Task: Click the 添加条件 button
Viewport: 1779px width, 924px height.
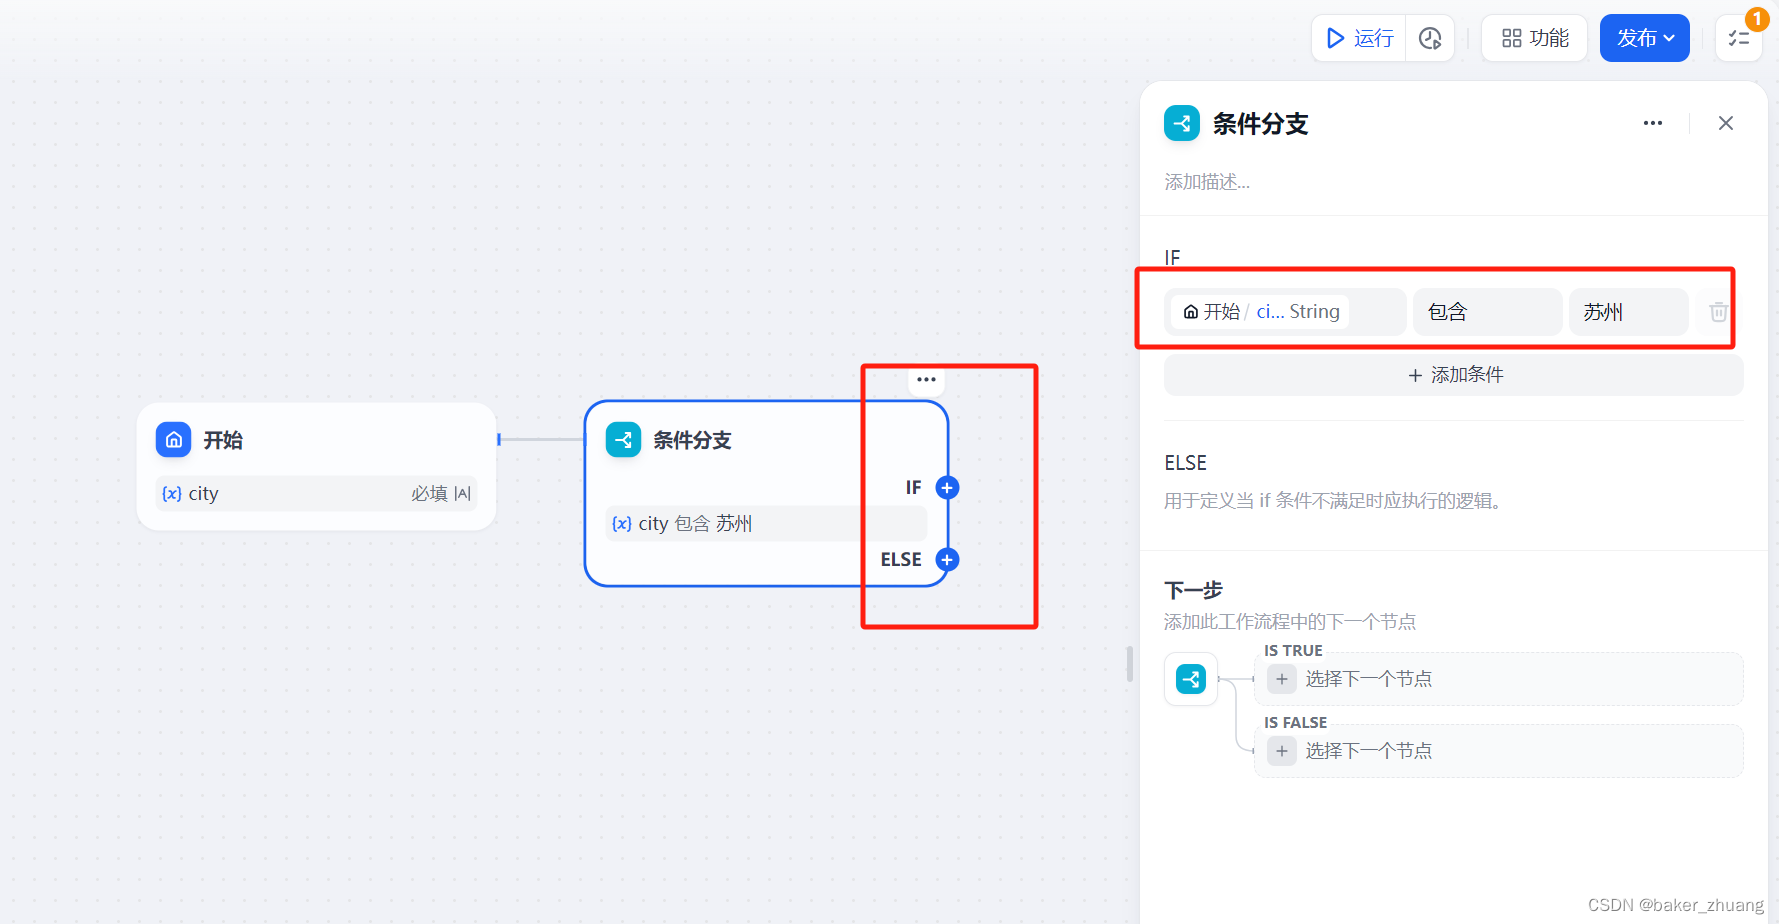Action: (x=1453, y=374)
